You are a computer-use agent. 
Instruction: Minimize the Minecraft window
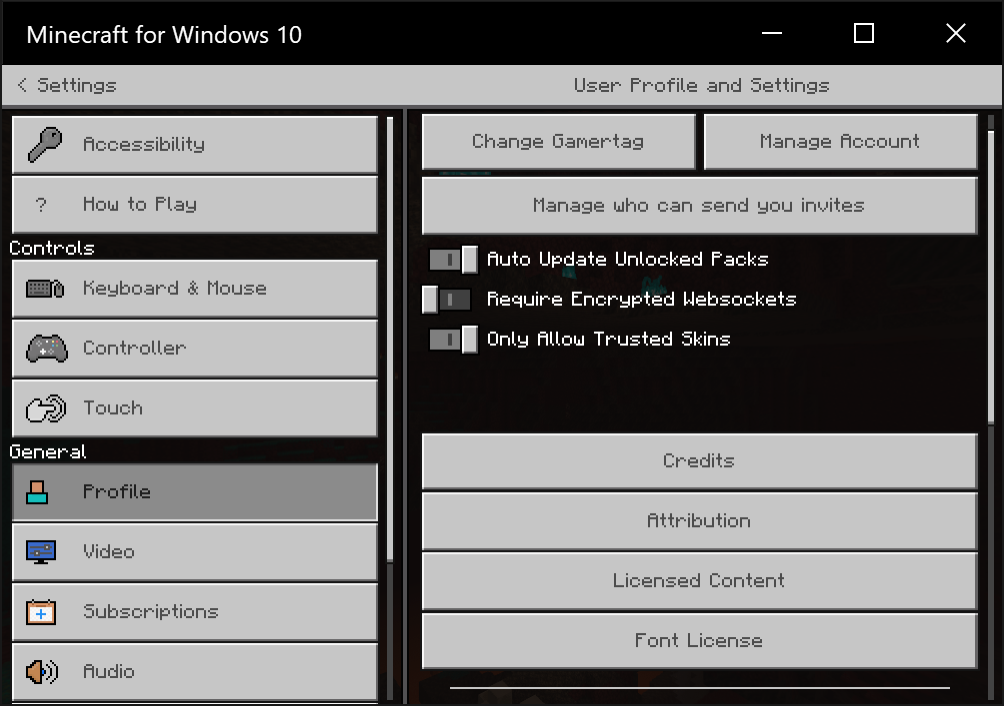[772, 33]
